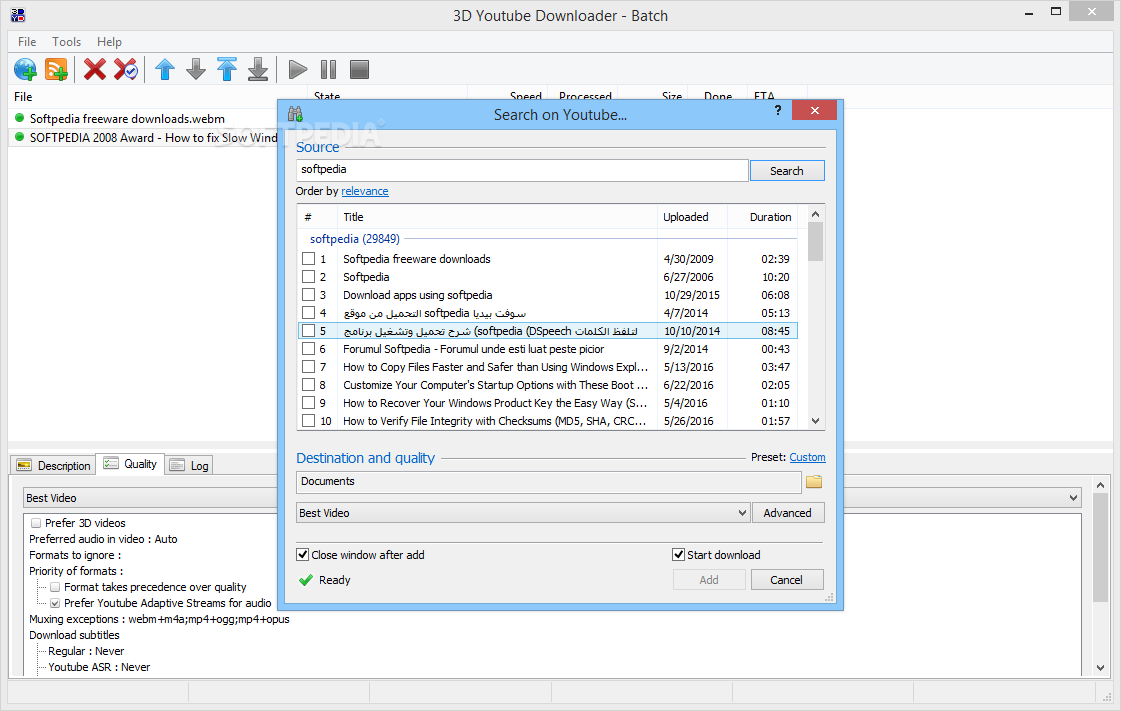Move the item to bottom of queue

258,69
